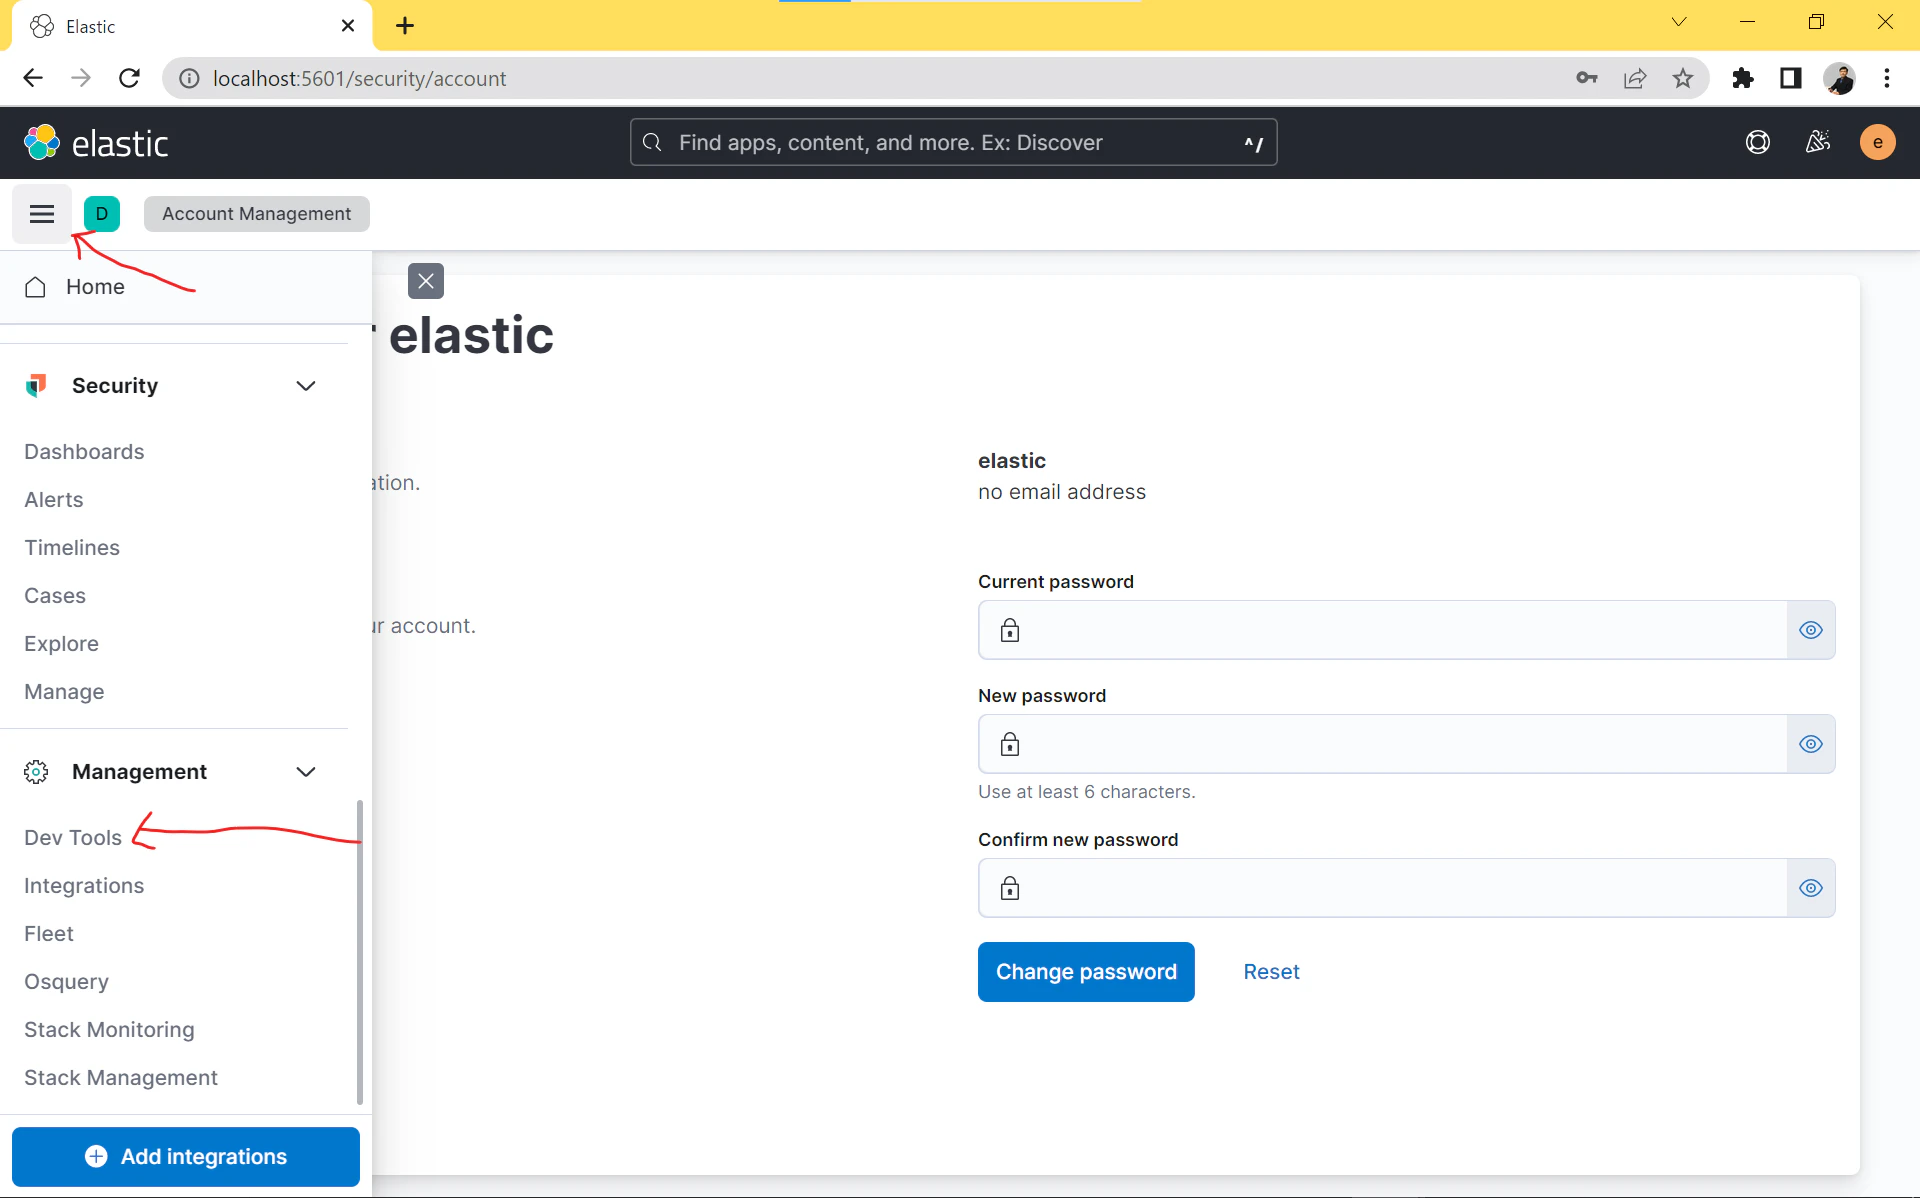The image size is (1920, 1198).
Task: Go to Stack Management
Action: [x=121, y=1078]
